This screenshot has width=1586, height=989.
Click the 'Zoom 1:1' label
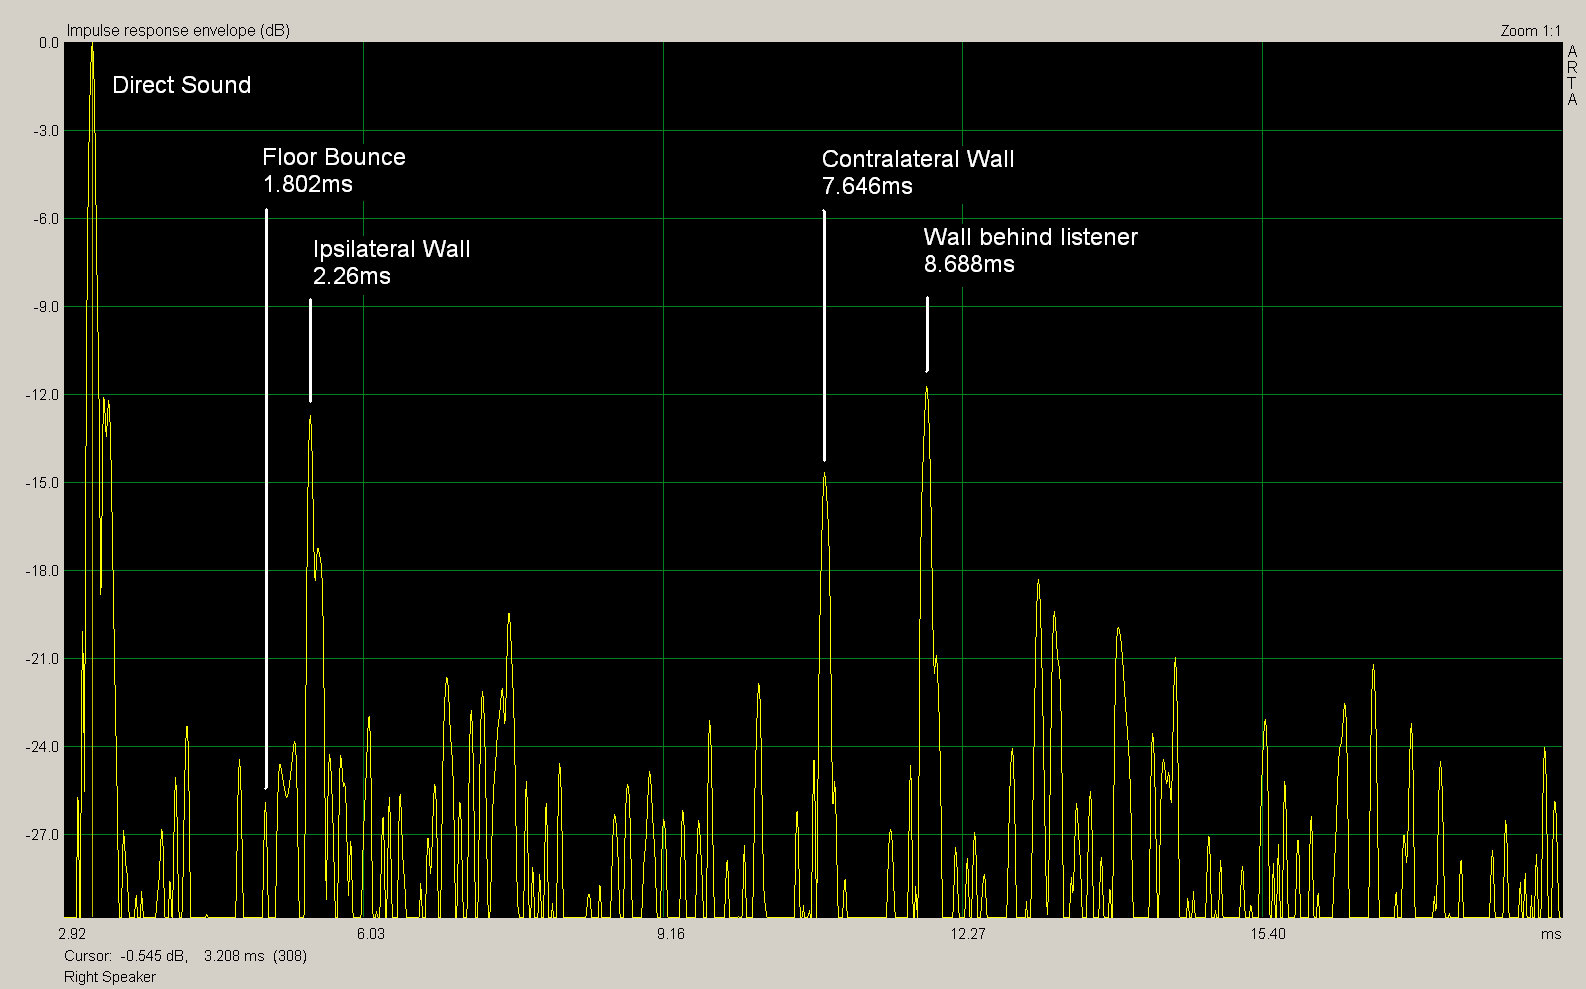tap(1530, 30)
